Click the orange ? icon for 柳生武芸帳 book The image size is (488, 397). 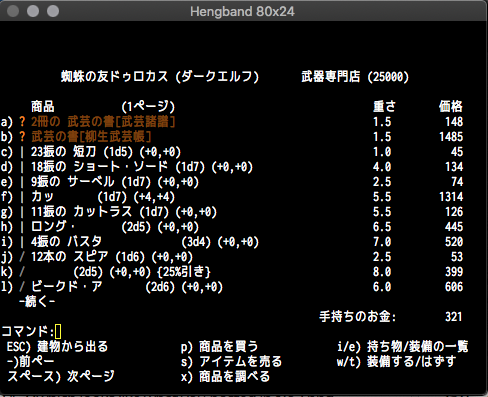point(22,137)
